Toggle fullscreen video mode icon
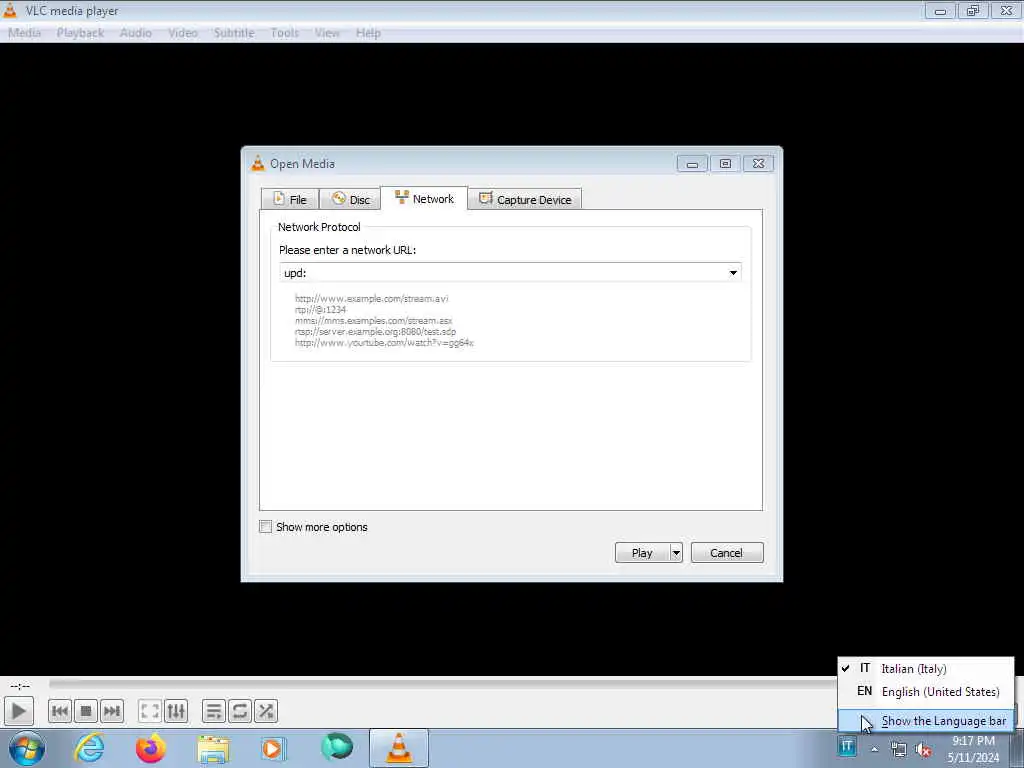The image size is (1024, 768). click(150, 711)
